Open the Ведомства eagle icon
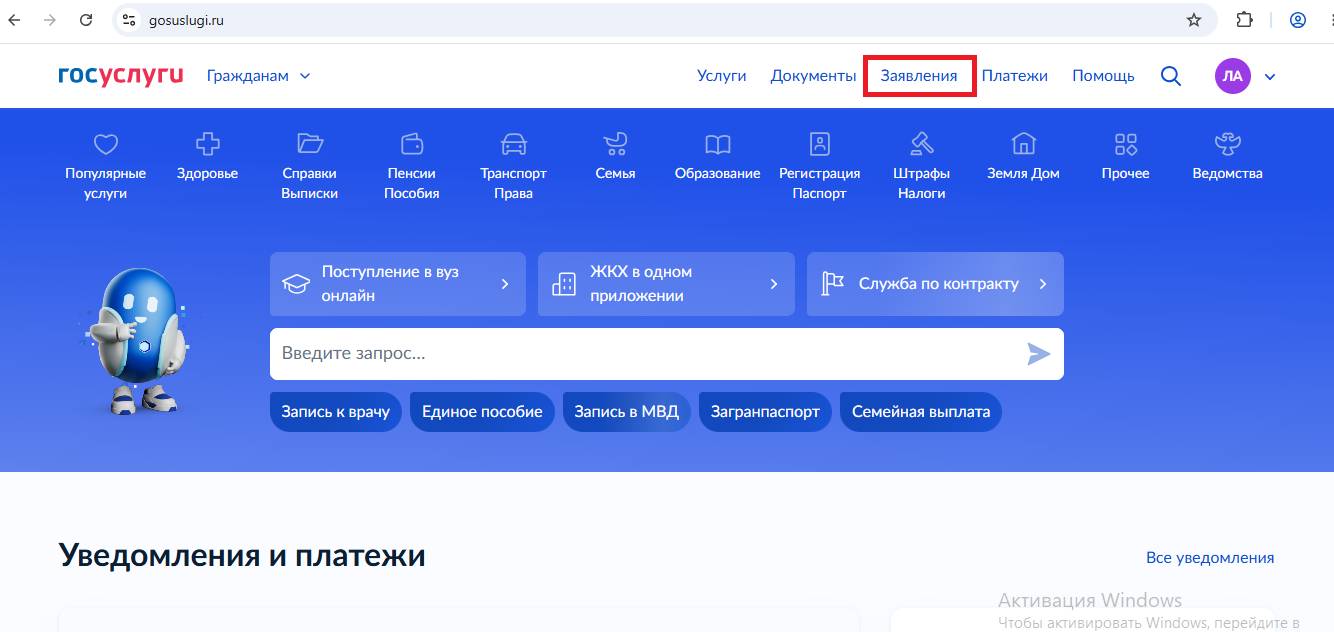The image size is (1334, 632). [1227, 144]
